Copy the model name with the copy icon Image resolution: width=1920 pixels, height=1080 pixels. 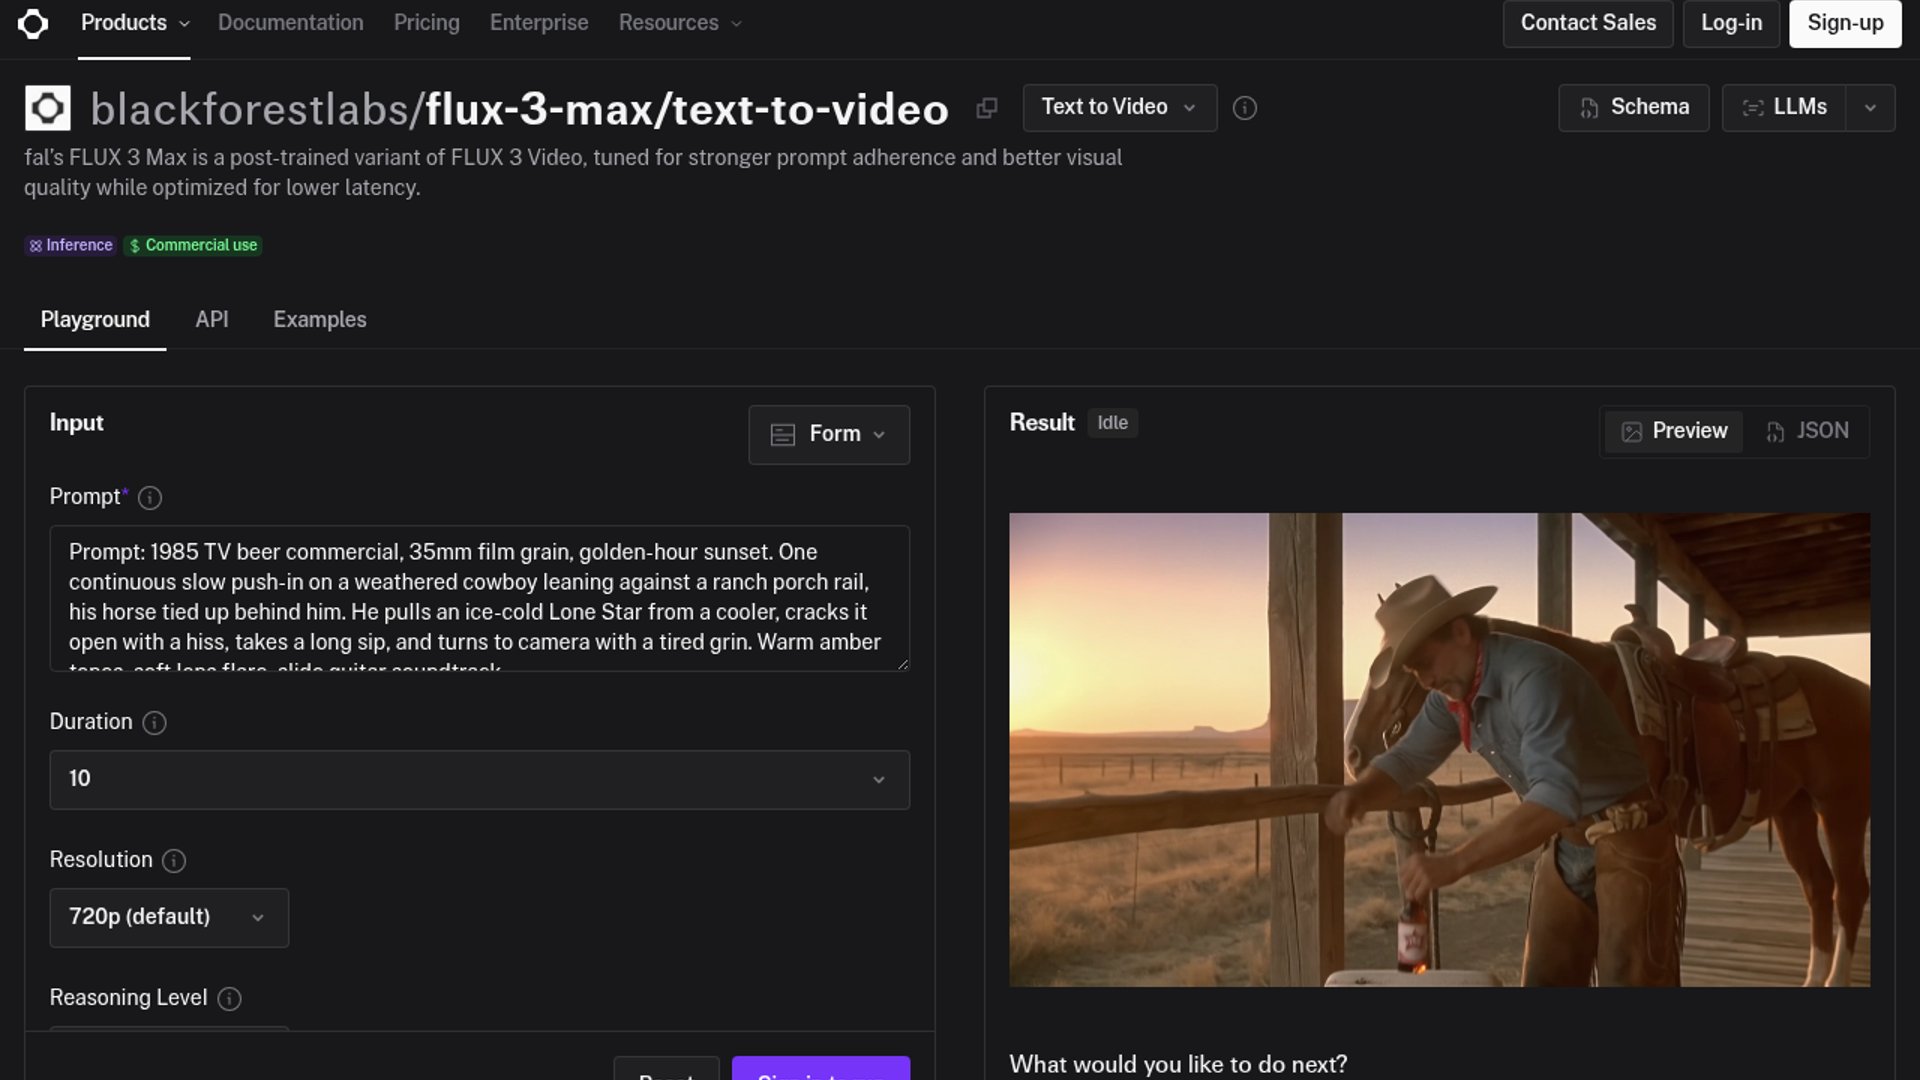point(987,108)
